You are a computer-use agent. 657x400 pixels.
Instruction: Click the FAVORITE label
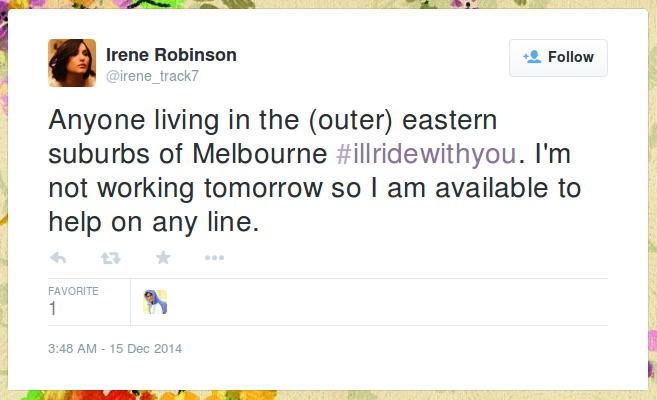coord(73,291)
